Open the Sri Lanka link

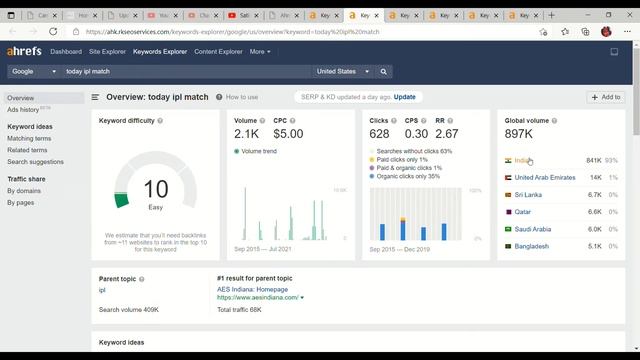pos(528,195)
